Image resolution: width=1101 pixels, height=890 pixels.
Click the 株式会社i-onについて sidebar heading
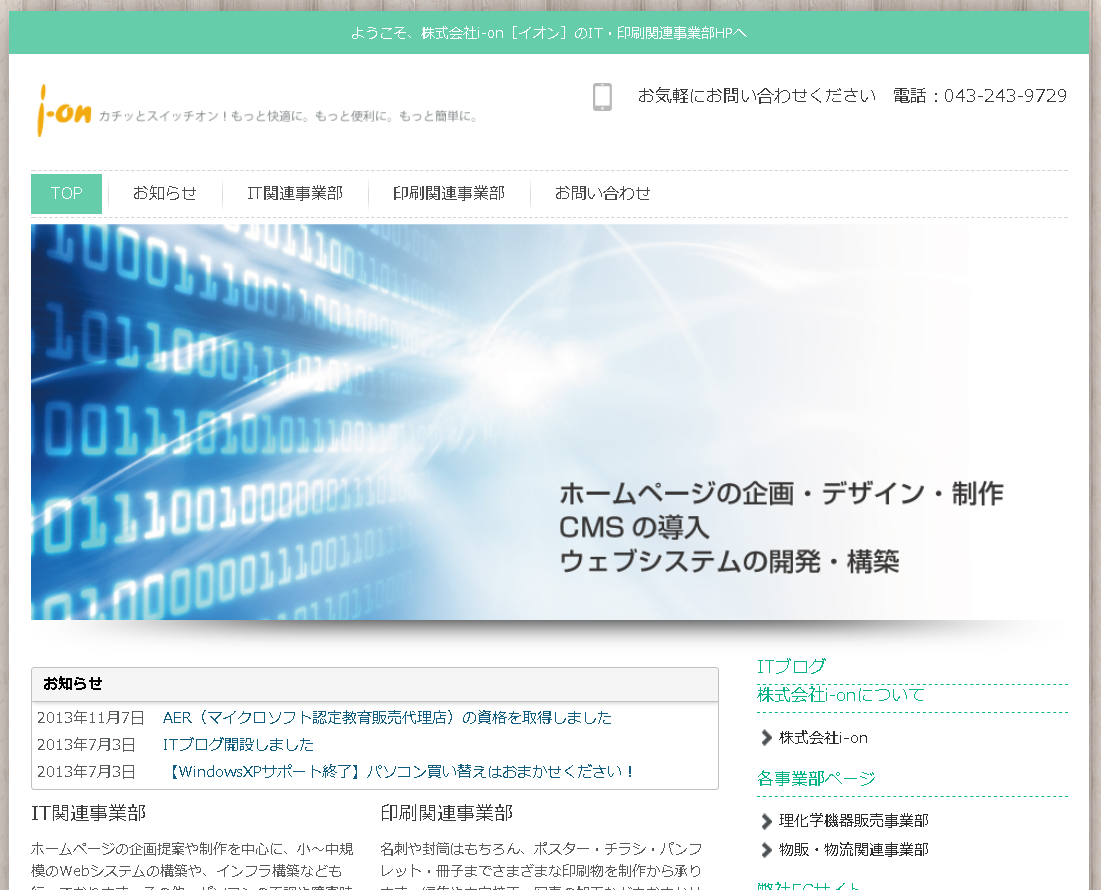[x=840, y=694]
